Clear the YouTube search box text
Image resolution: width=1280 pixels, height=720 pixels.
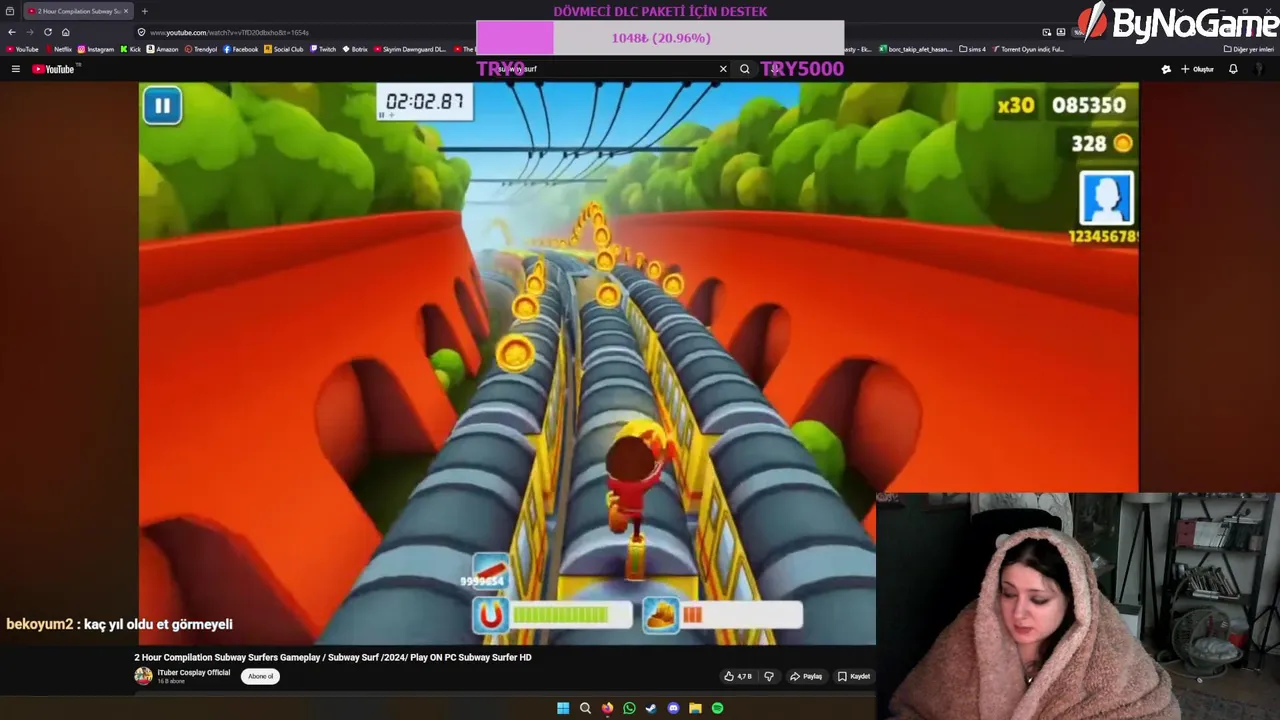723,69
